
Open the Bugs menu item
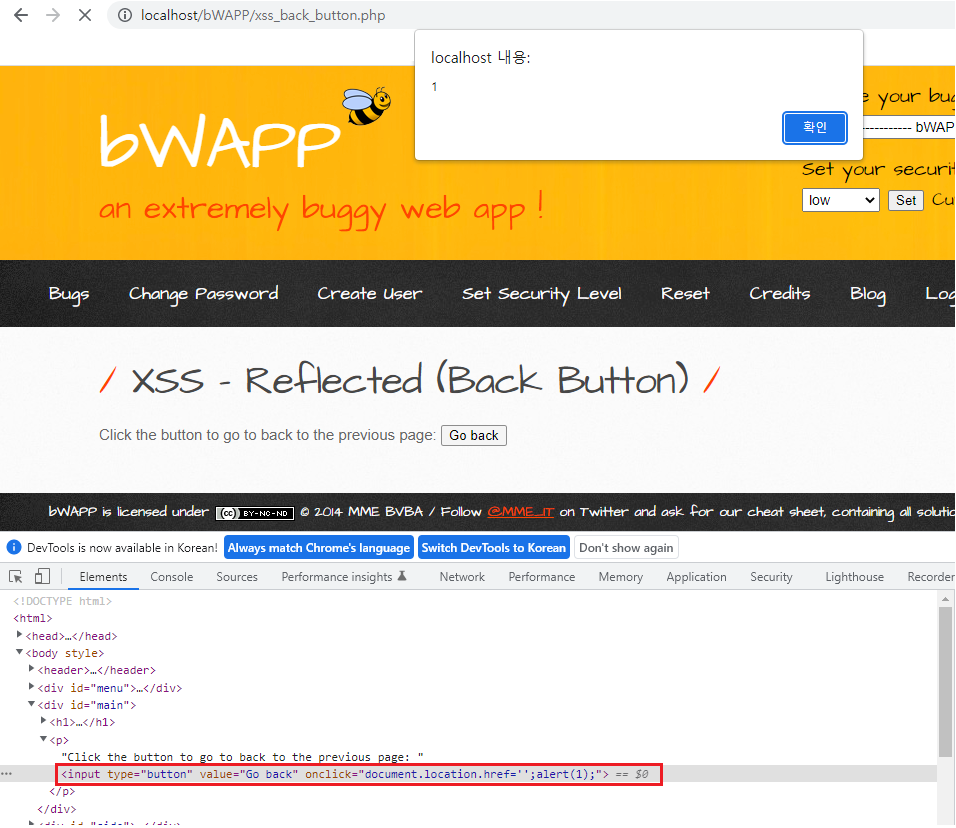tap(69, 294)
